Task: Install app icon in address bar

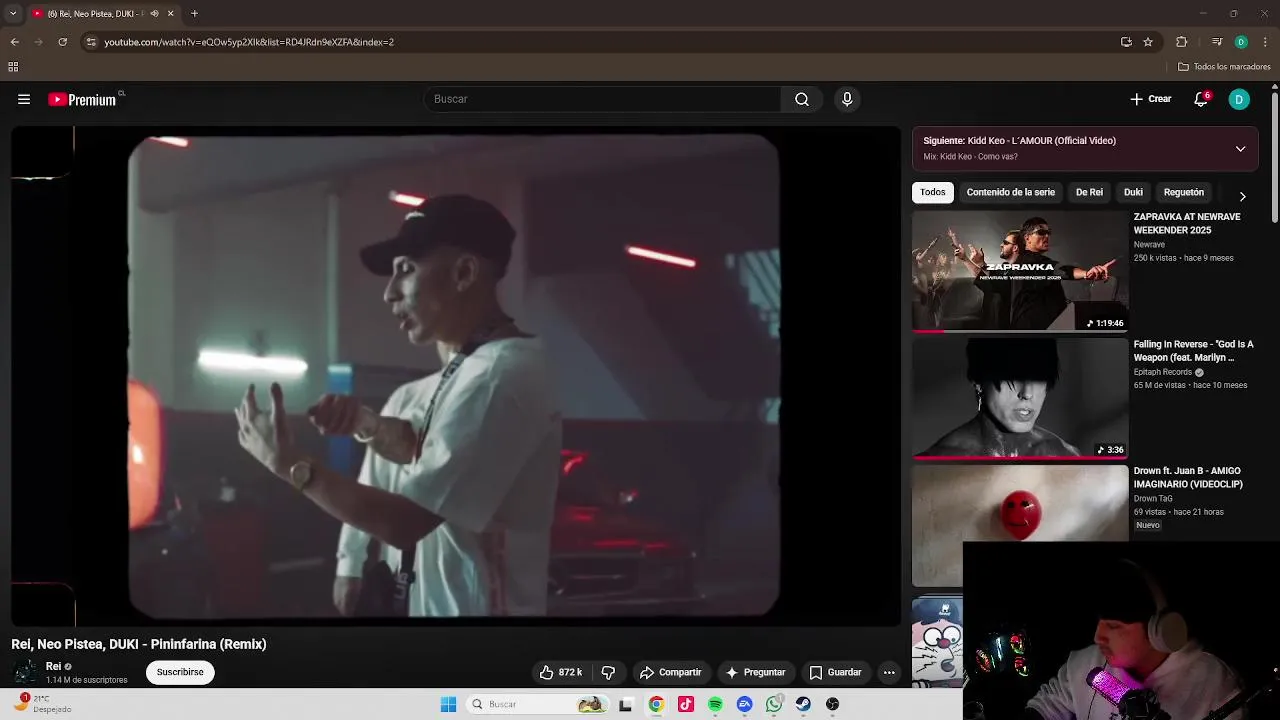Action: pos(1126,42)
